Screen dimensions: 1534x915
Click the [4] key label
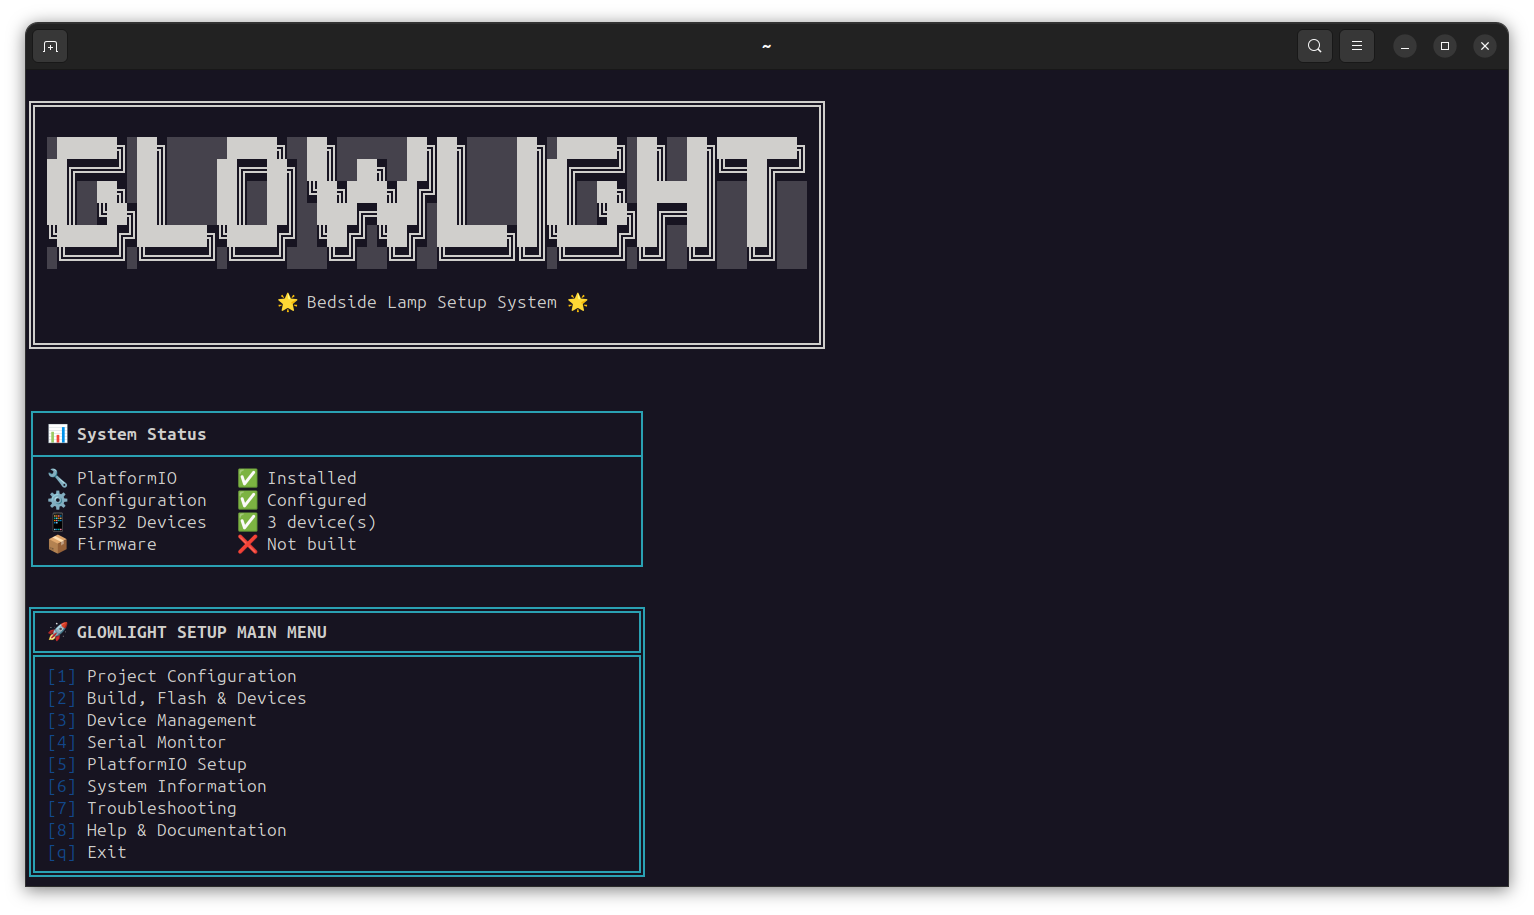click(62, 742)
